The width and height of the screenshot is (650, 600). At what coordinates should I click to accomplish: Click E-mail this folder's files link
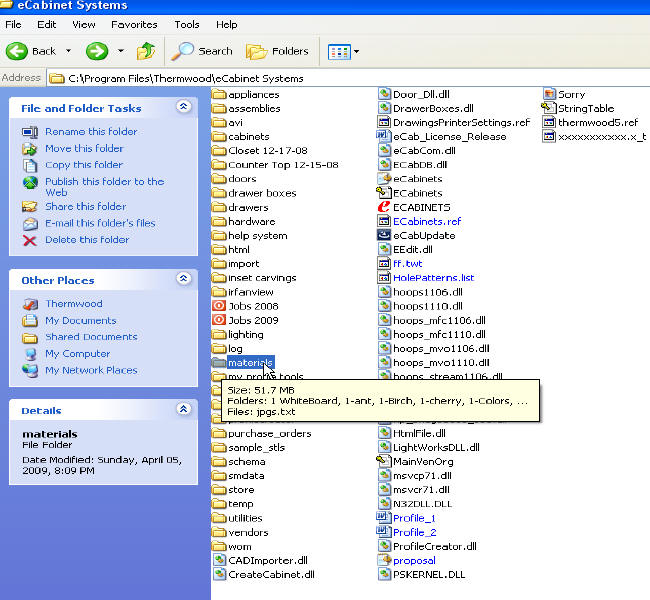point(100,223)
